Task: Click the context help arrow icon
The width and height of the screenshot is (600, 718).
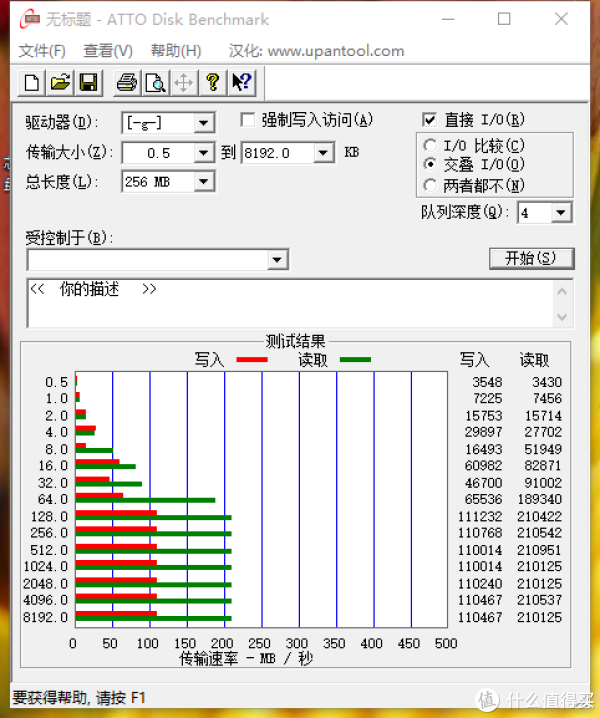Action: click(x=241, y=83)
